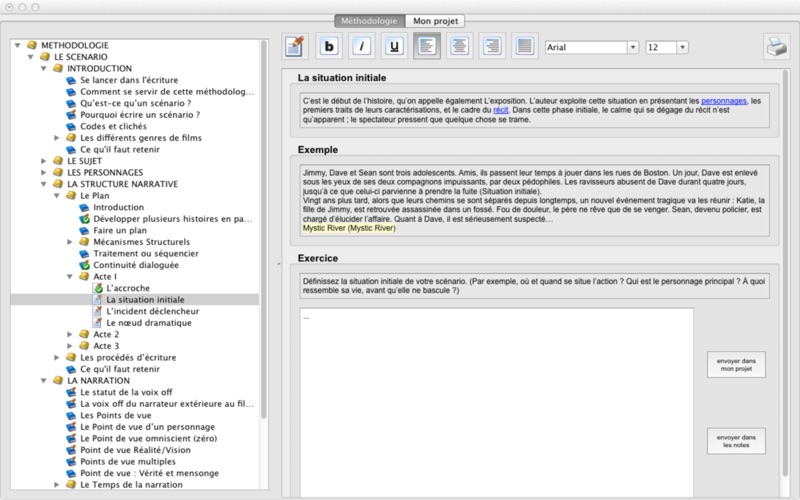Screen dimensions: 800x500
Task: Click book icon of 'Se lancer dans l'écriture'
Action: coord(71,80)
